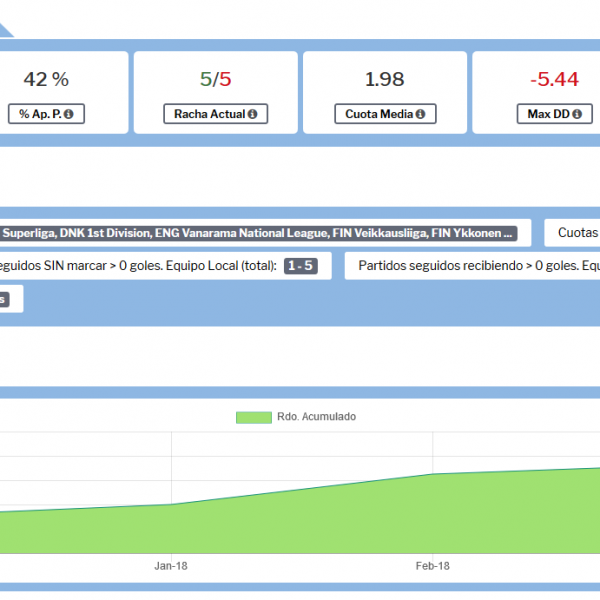This screenshot has height=600, width=600.
Task: Click info icon next to Cuota Media
Action: point(420,114)
